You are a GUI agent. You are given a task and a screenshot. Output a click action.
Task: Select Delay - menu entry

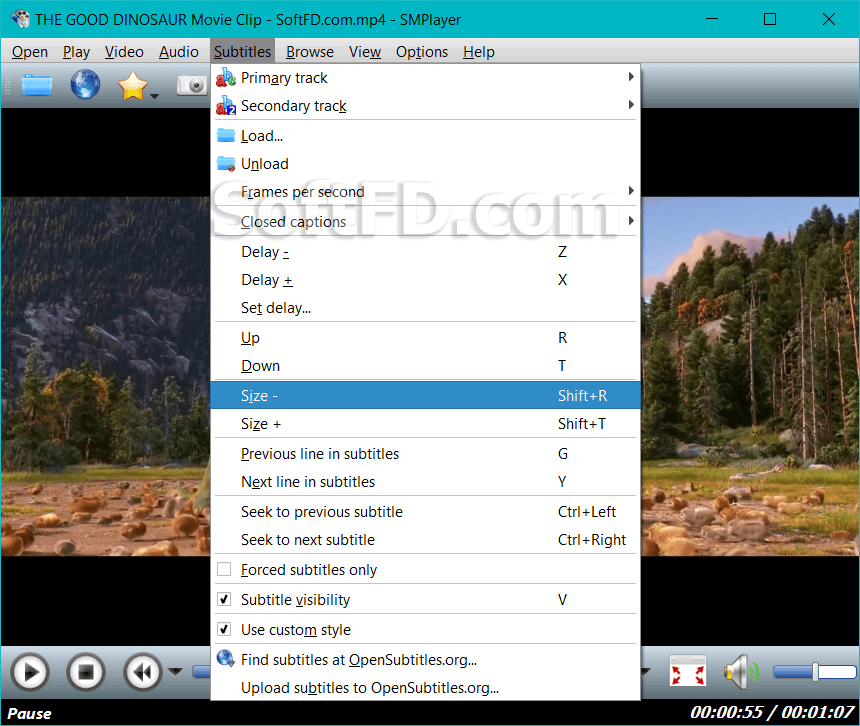[426, 252]
